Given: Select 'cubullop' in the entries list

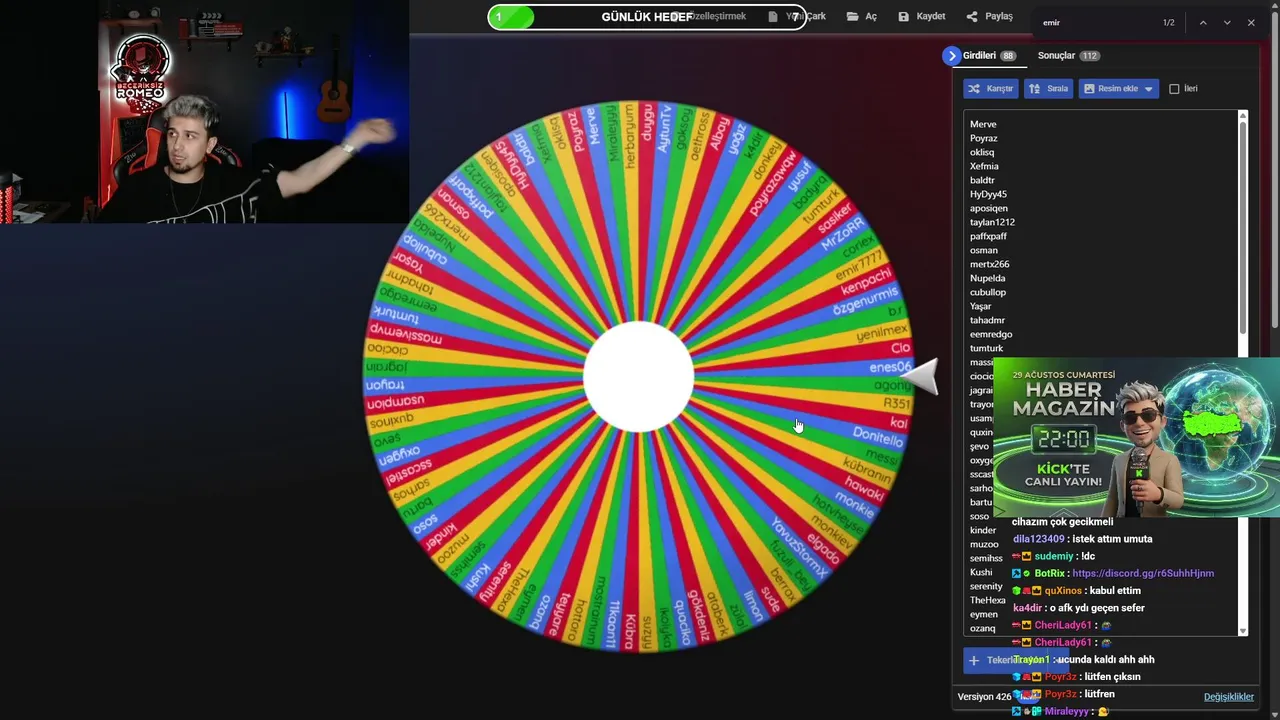Looking at the screenshot, I should [x=988, y=293].
